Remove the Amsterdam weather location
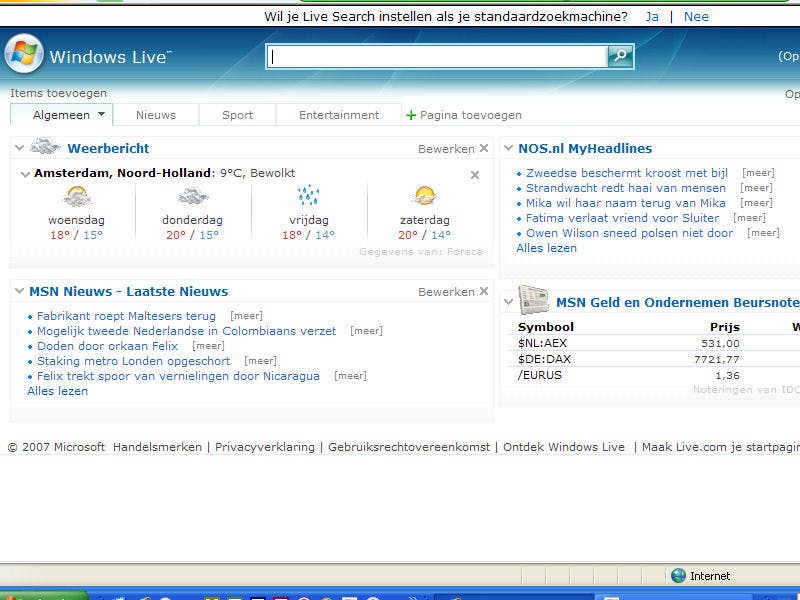 click(x=474, y=175)
